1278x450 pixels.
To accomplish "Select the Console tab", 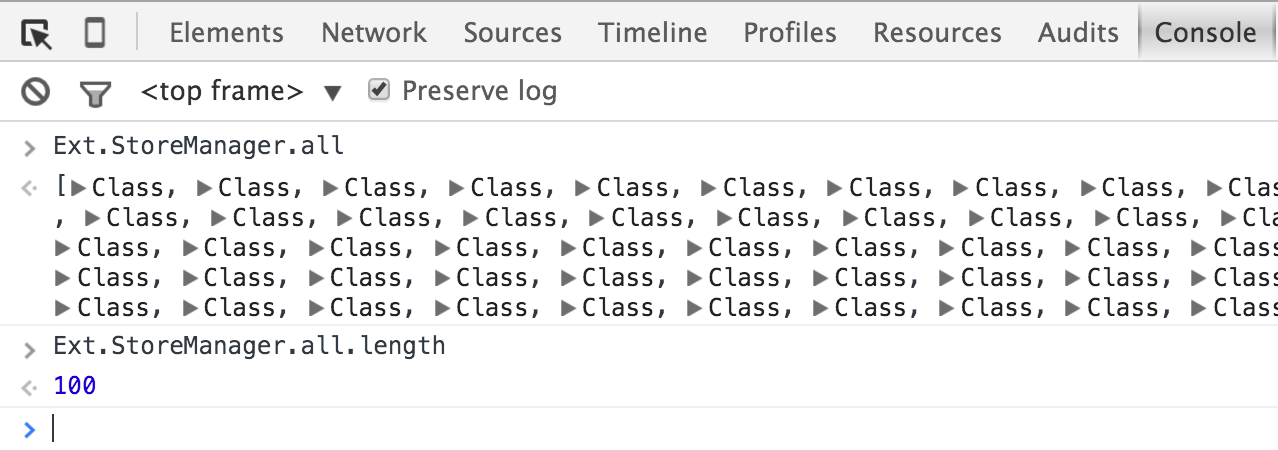I will pos(1205,33).
